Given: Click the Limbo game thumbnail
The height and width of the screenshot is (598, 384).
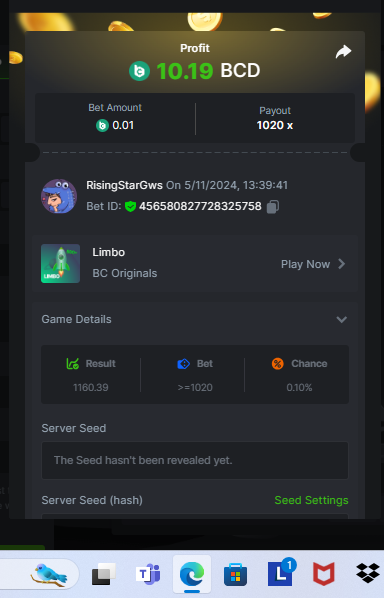Looking at the screenshot, I should point(60,264).
